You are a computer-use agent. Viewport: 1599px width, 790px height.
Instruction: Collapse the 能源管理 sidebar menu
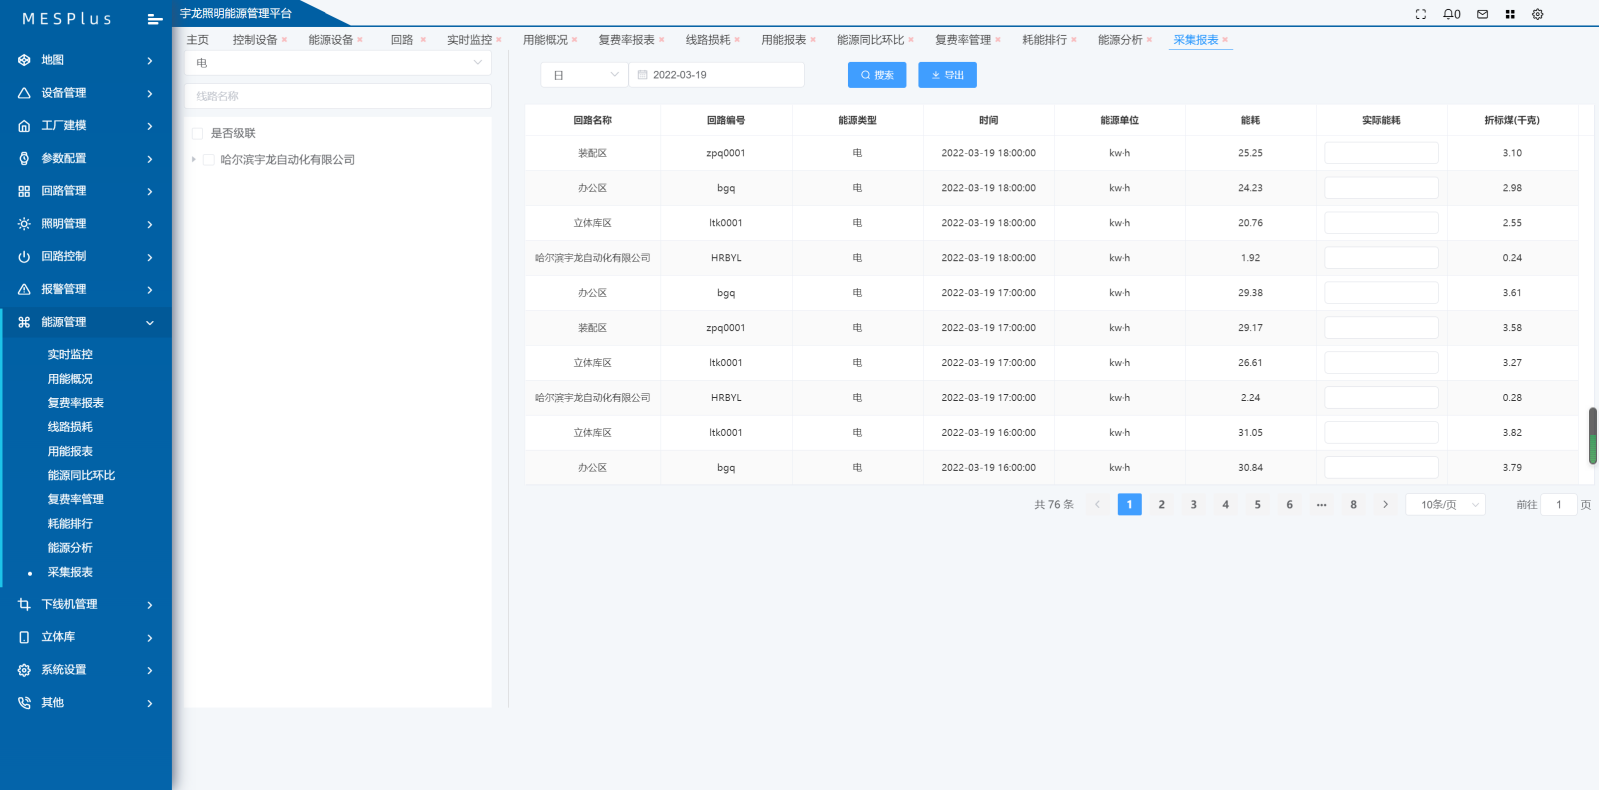coord(150,322)
